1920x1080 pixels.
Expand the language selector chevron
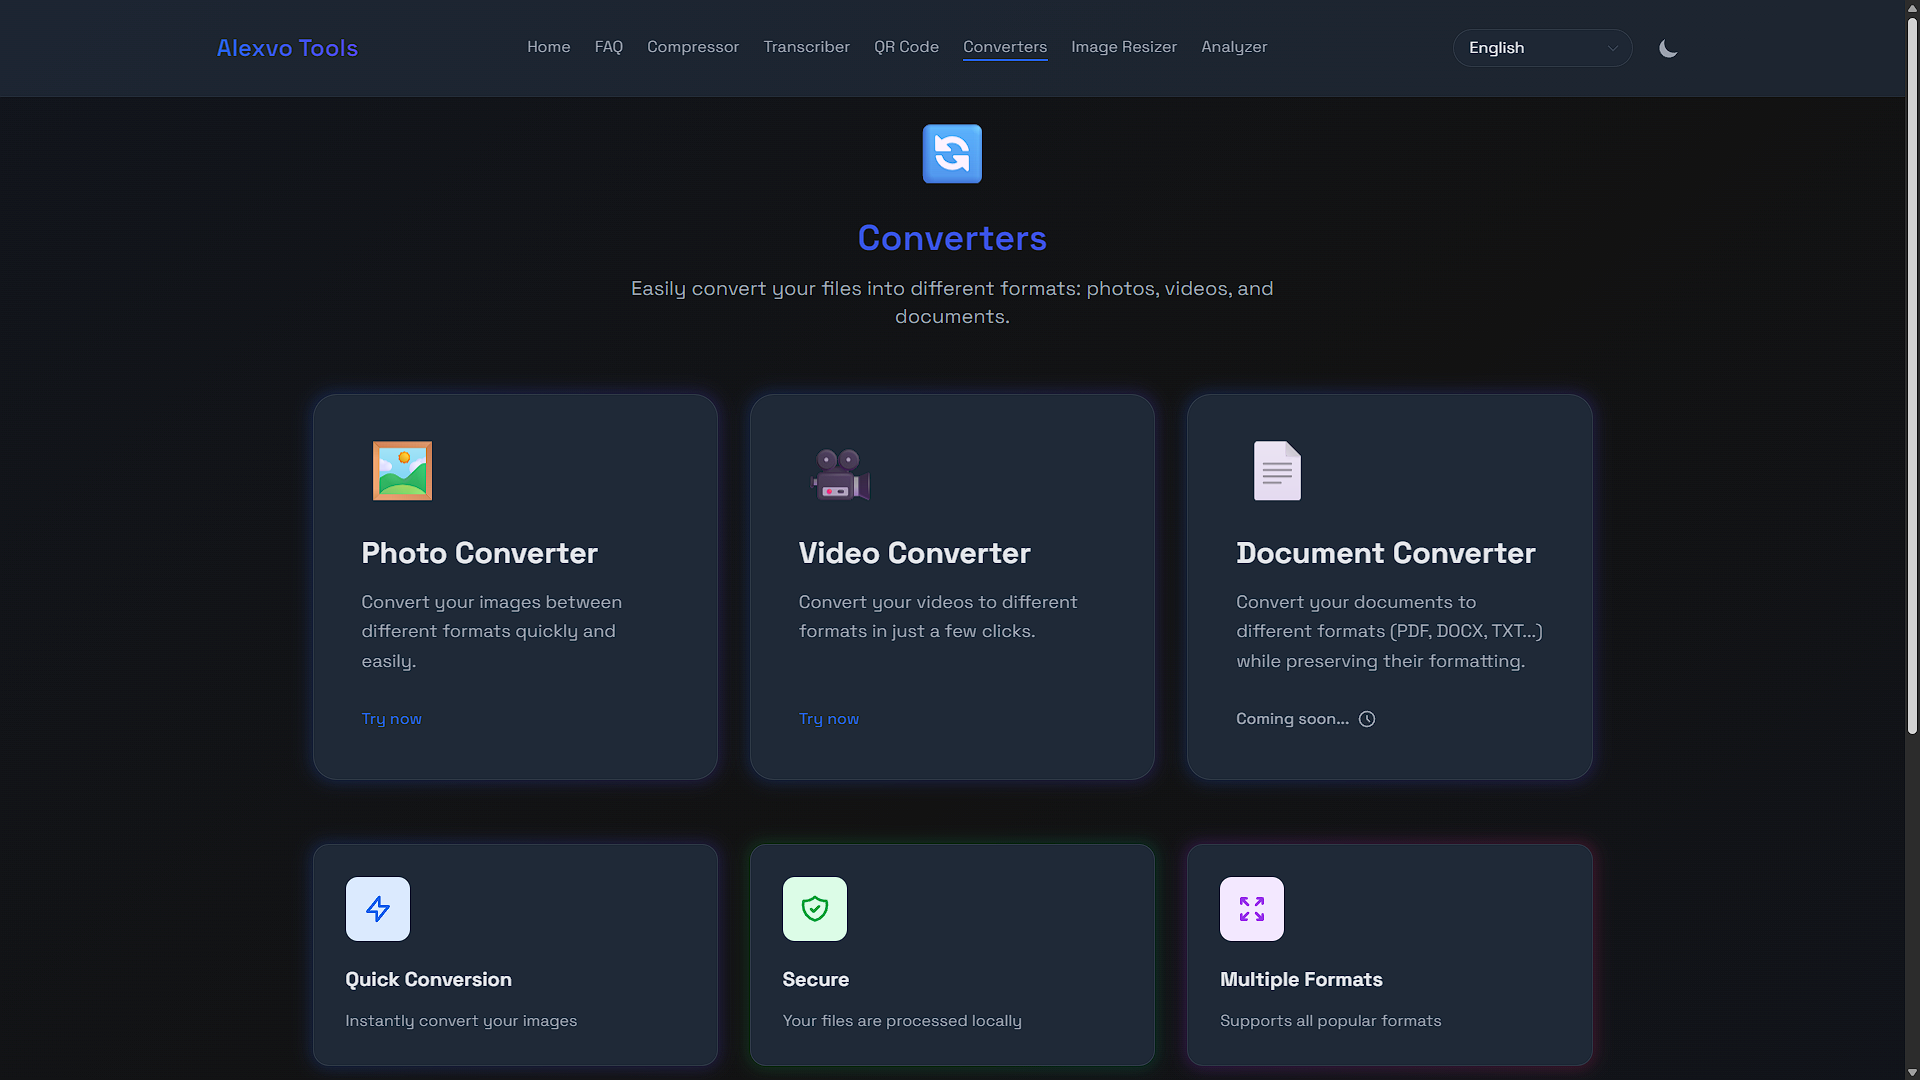(x=1612, y=48)
